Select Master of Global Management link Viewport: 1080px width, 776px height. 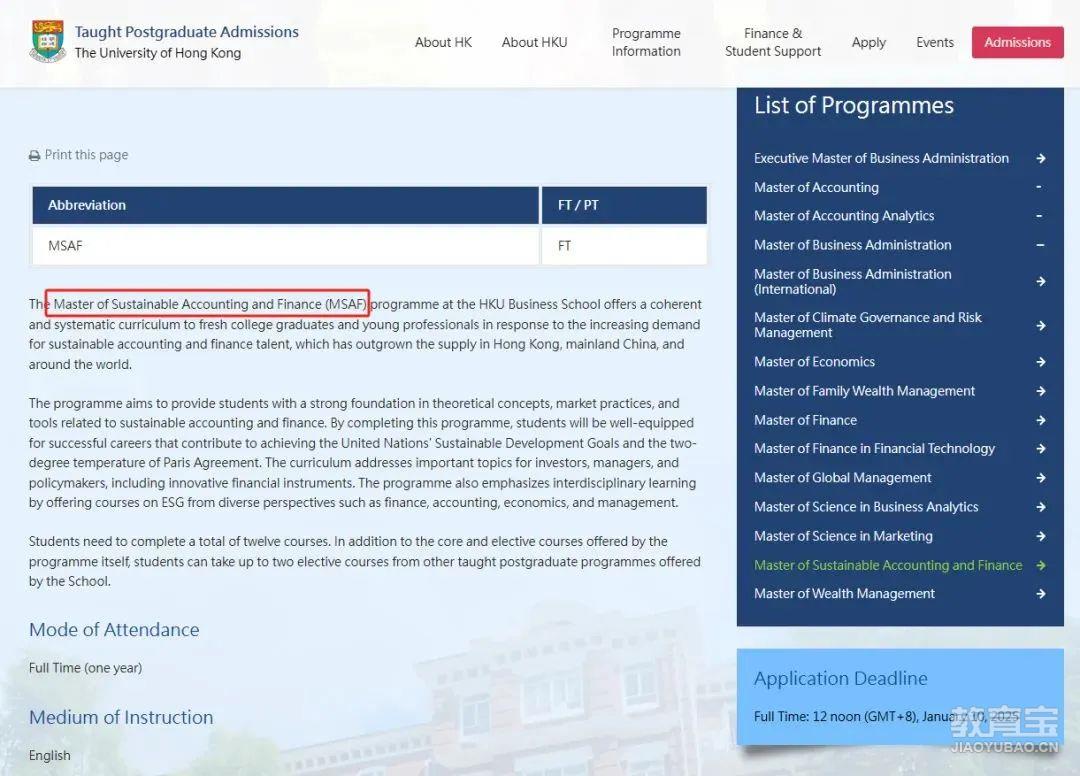842,478
